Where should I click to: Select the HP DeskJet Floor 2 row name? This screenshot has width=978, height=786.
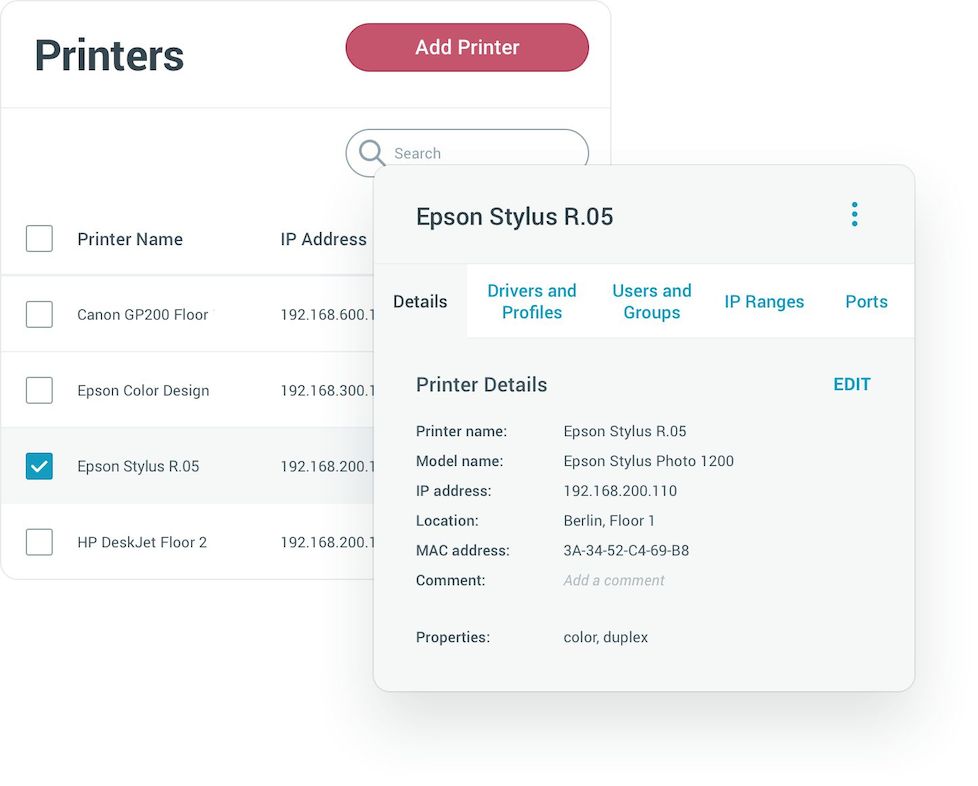click(x=142, y=543)
